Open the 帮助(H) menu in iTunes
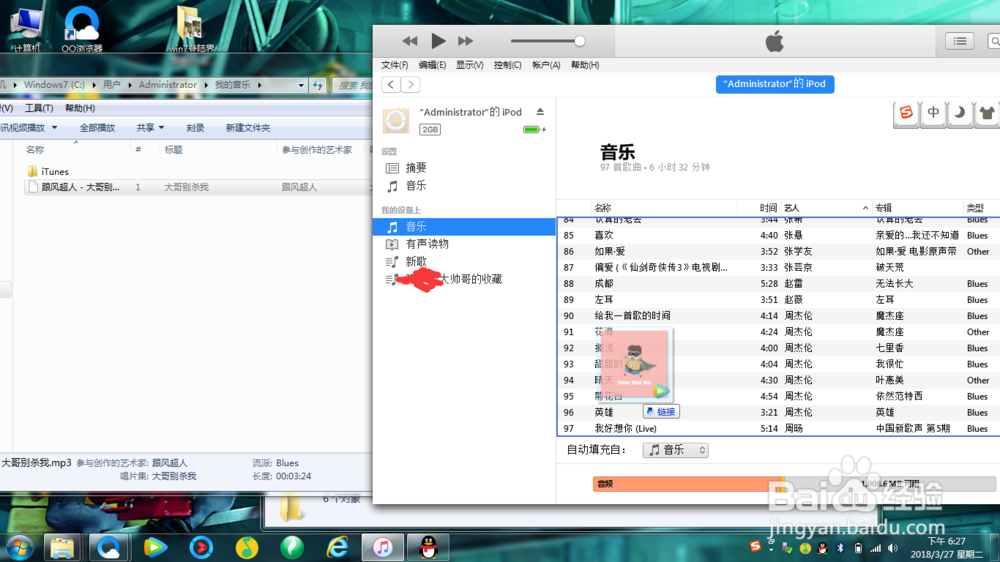1000x562 pixels. coord(585,65)
